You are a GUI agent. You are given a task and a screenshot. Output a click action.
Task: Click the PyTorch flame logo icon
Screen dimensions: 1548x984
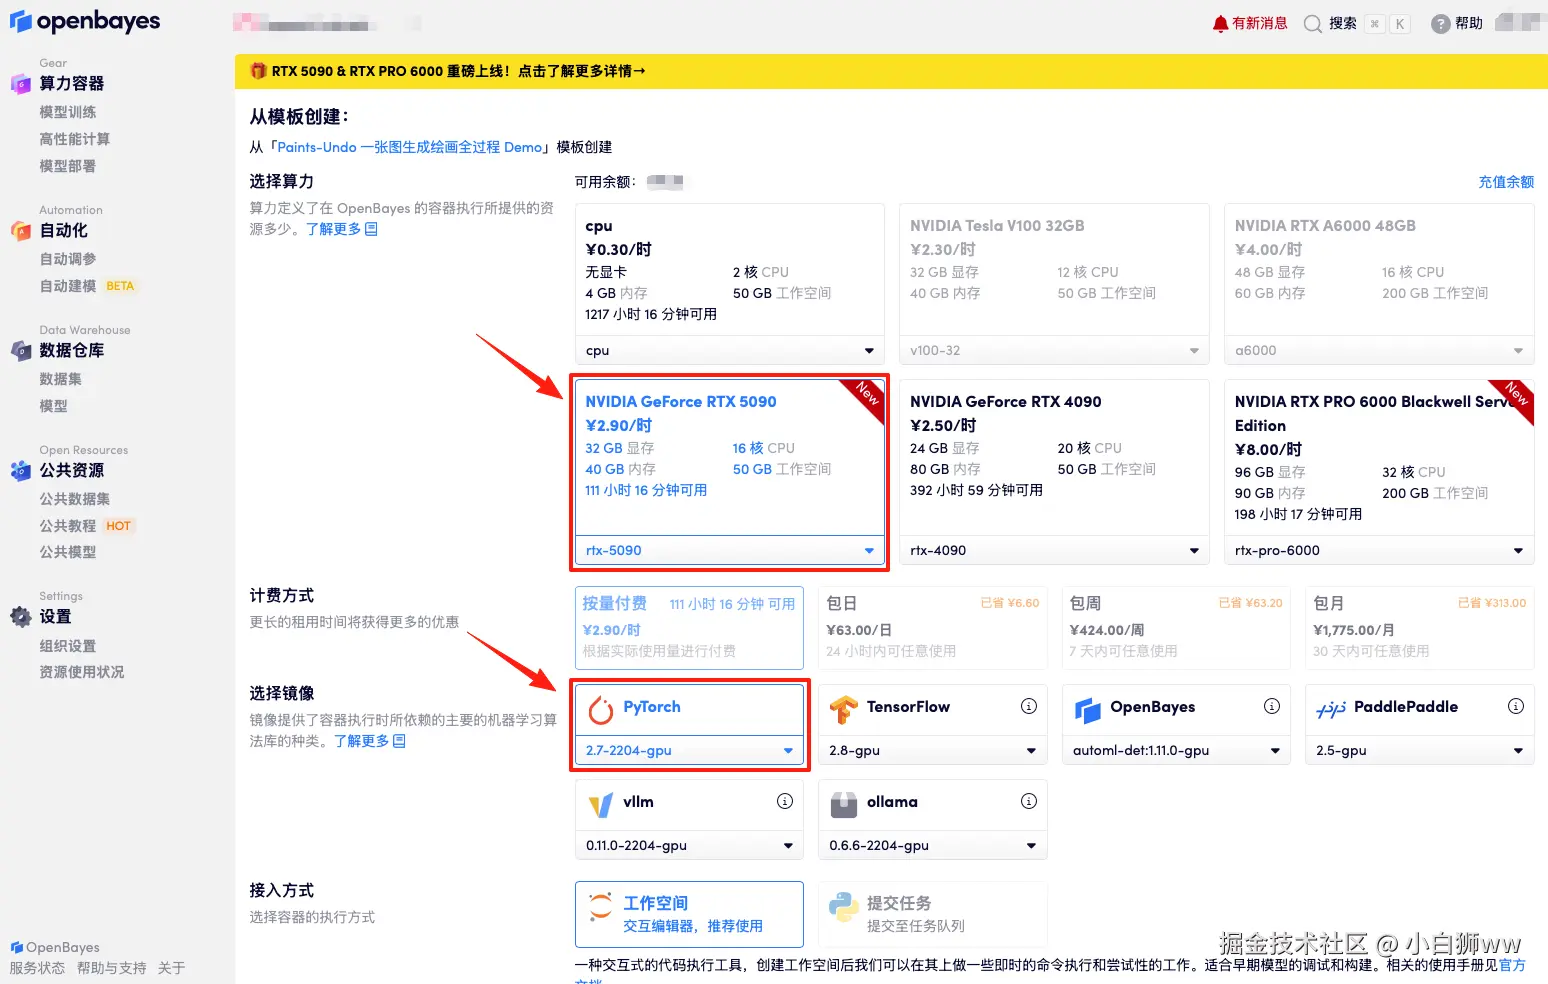point(601,709)
